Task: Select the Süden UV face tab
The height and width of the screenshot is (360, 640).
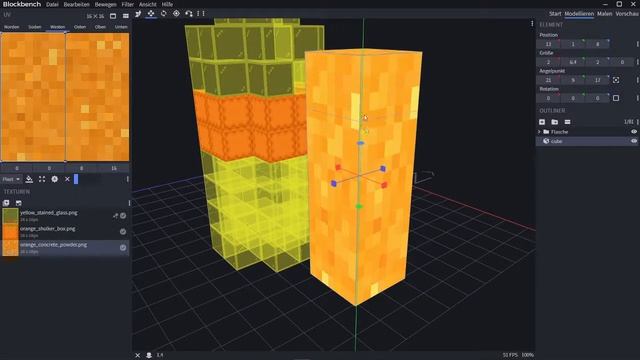Action: click(x=35, y=27)
